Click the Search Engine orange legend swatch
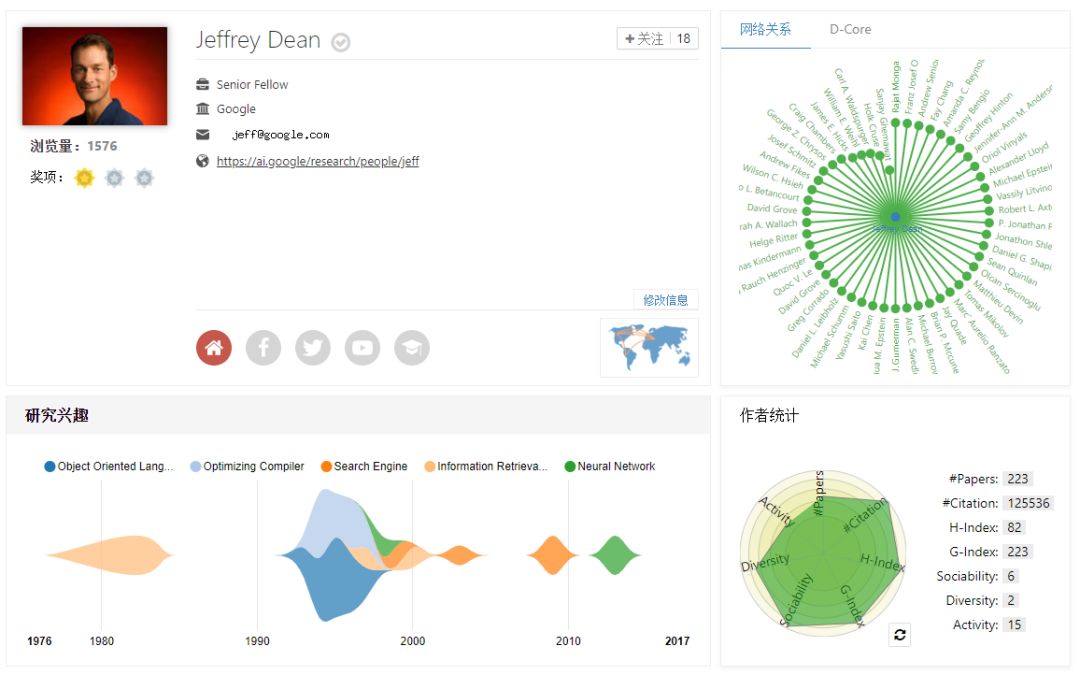Screen dimensions: 1080x675 (326, 466)
